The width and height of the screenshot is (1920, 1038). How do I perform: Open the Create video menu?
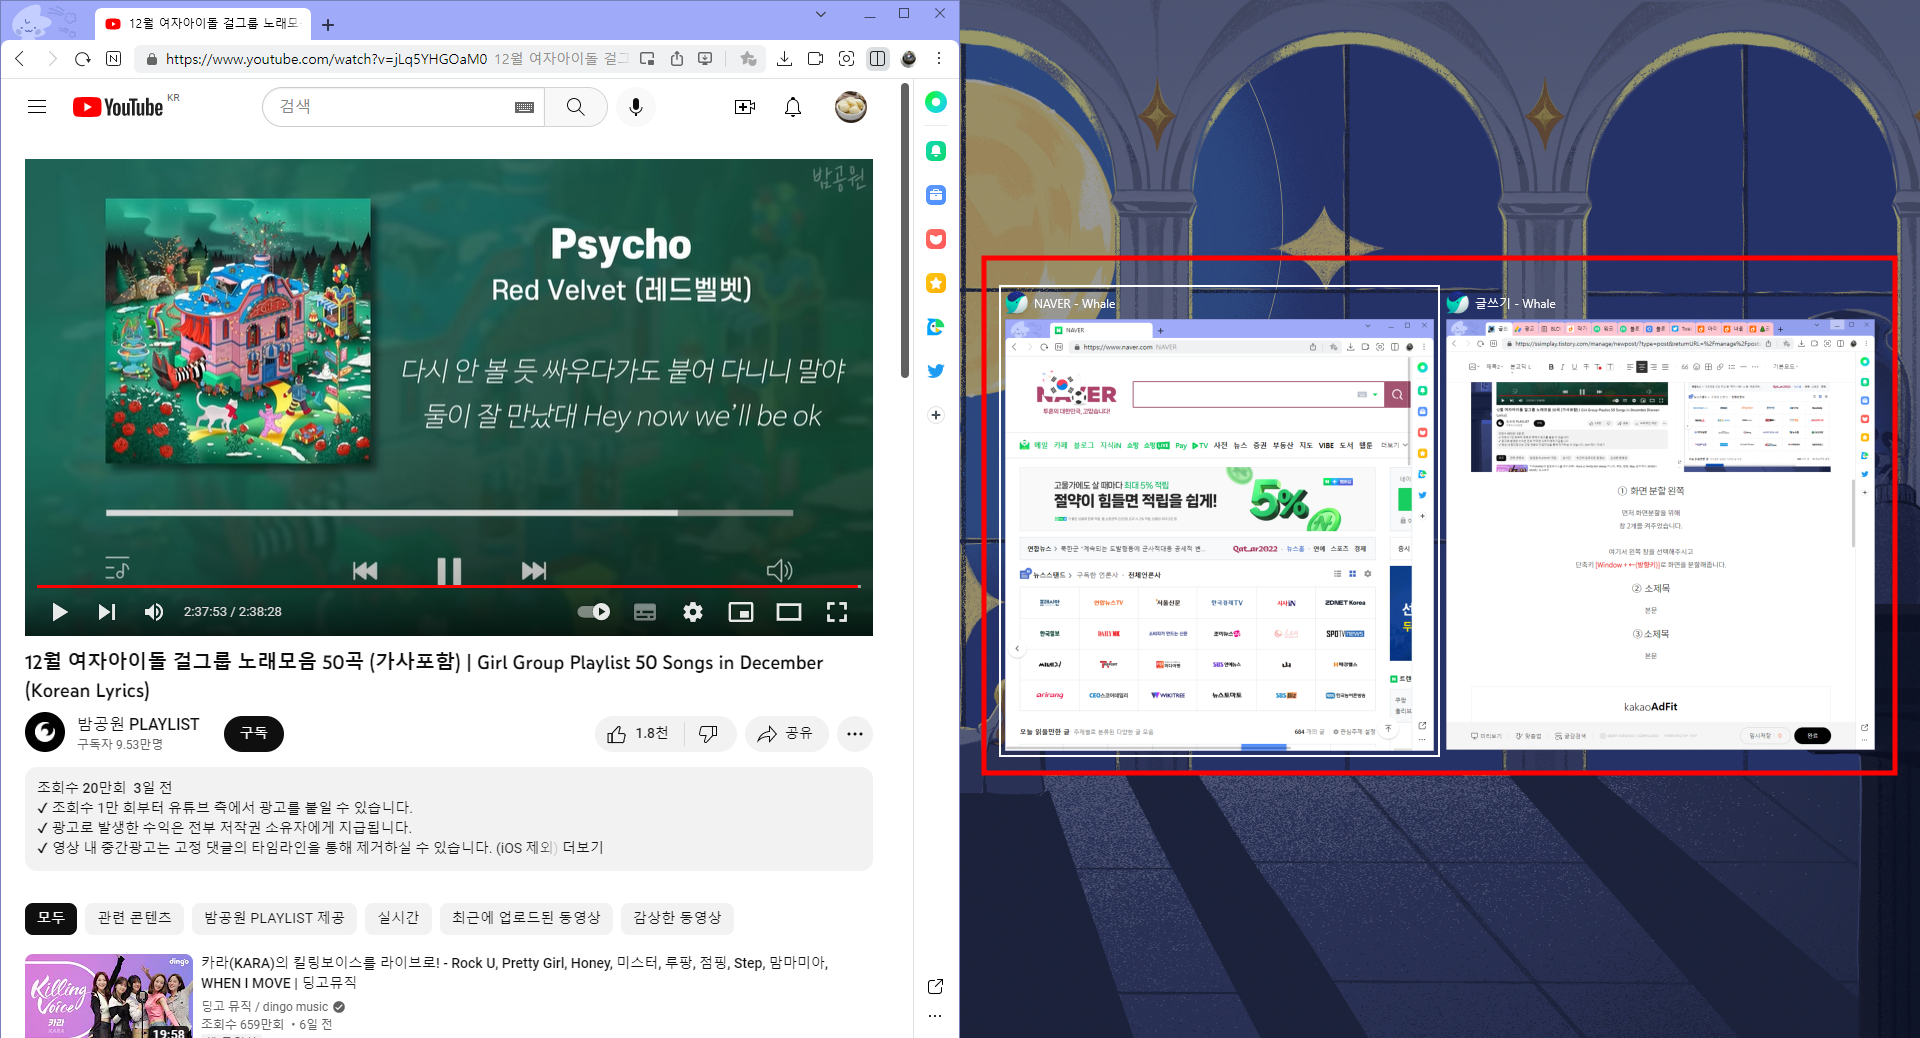coord(745,107)
